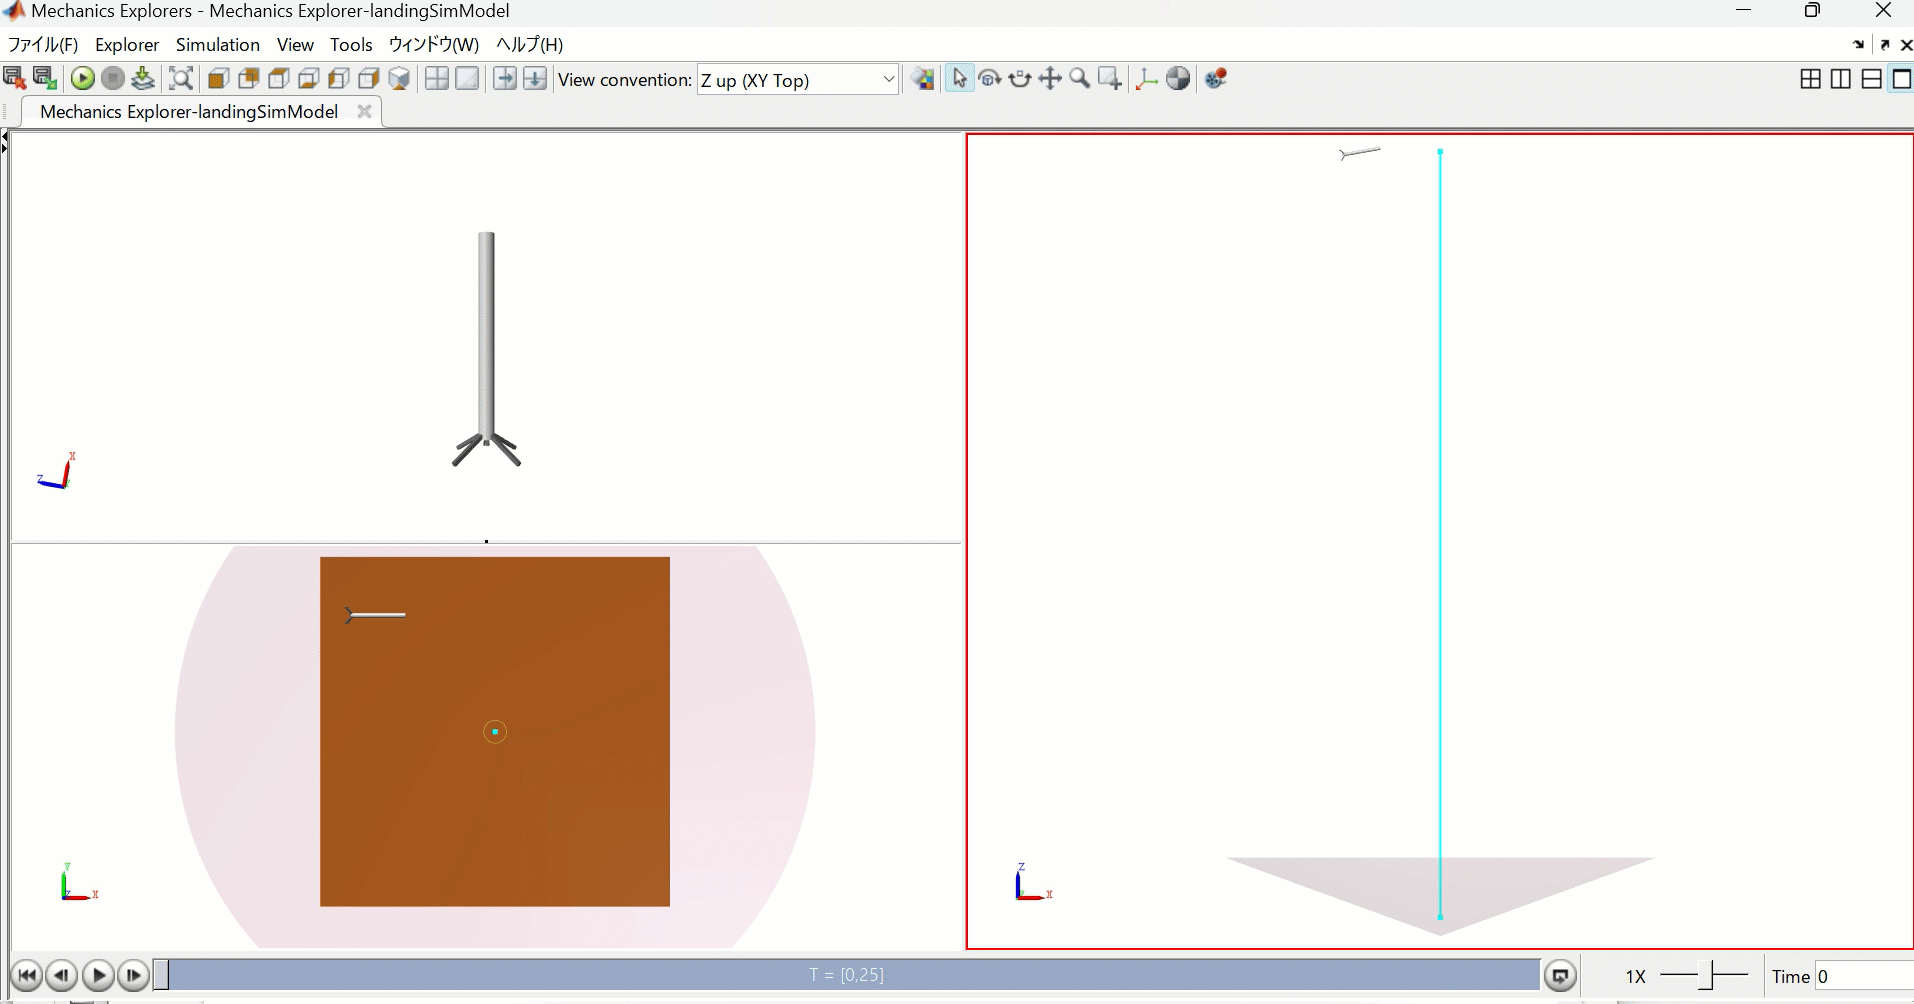The image size is (1914, 1004).
Task: Select the Pan tool icon
Action: [1050, 79]
